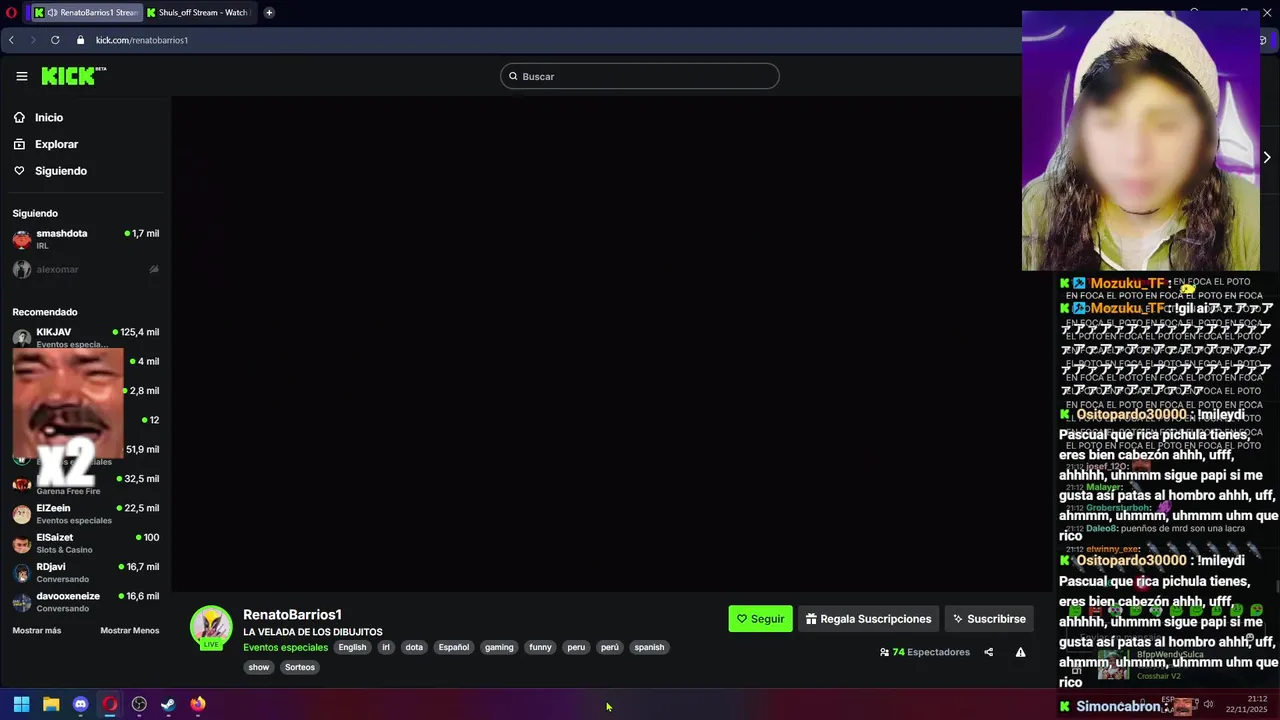The width and height of the screenshot is (1280, 720).
Task: Open a new browser tab
Action: (x=269, y=13)
